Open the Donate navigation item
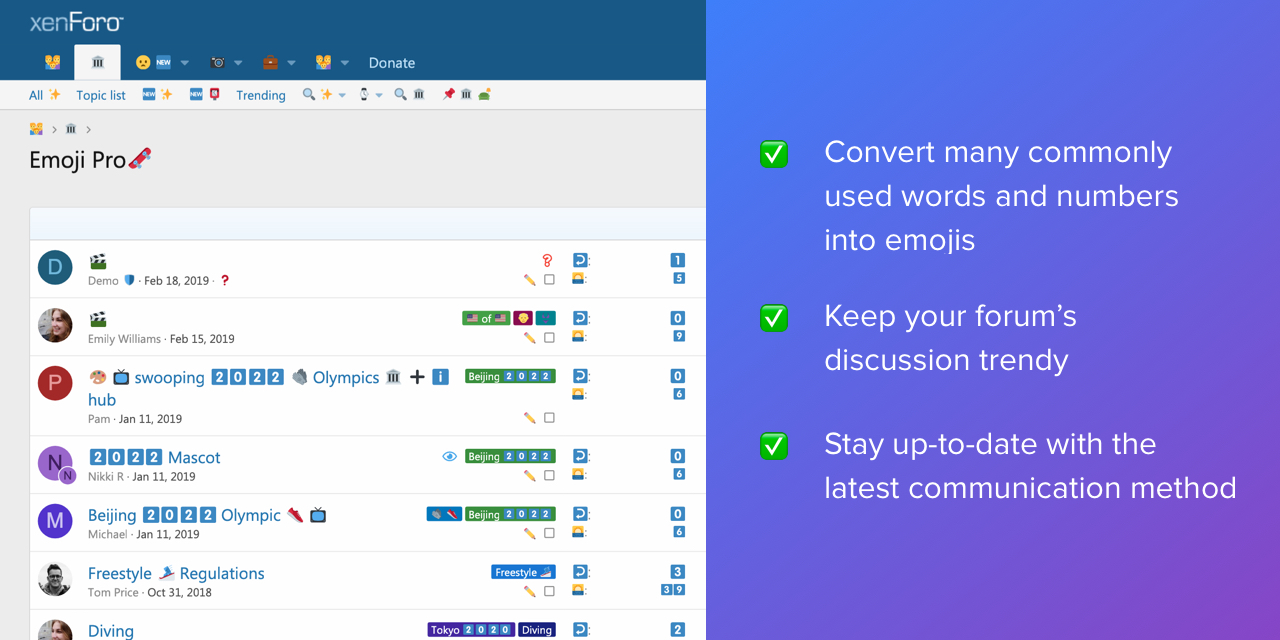The width and height of the screenshot is (1280, 640). [x=392, y=62]
